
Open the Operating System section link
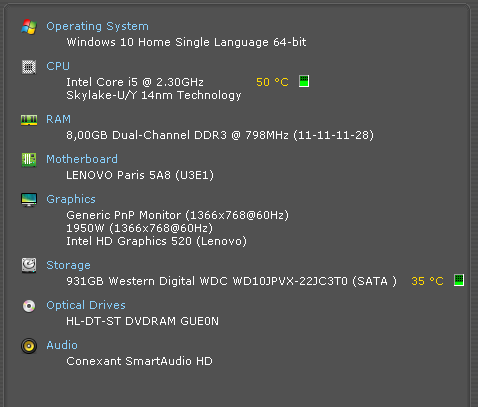97,26
